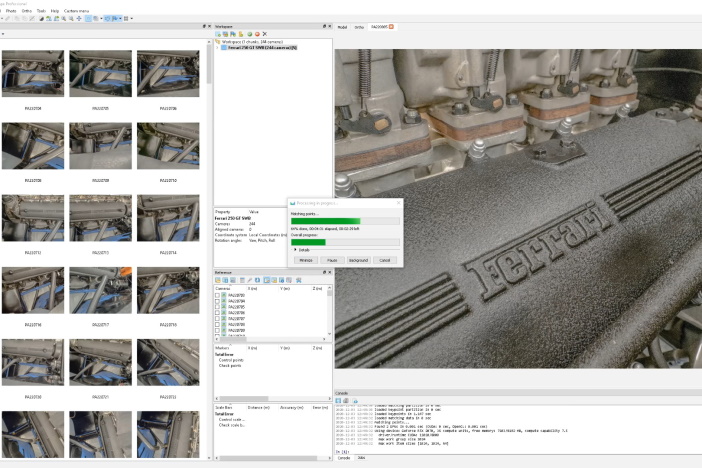702x468 pixels.
Task: Click the Overall progress bar
Action: 345,242
